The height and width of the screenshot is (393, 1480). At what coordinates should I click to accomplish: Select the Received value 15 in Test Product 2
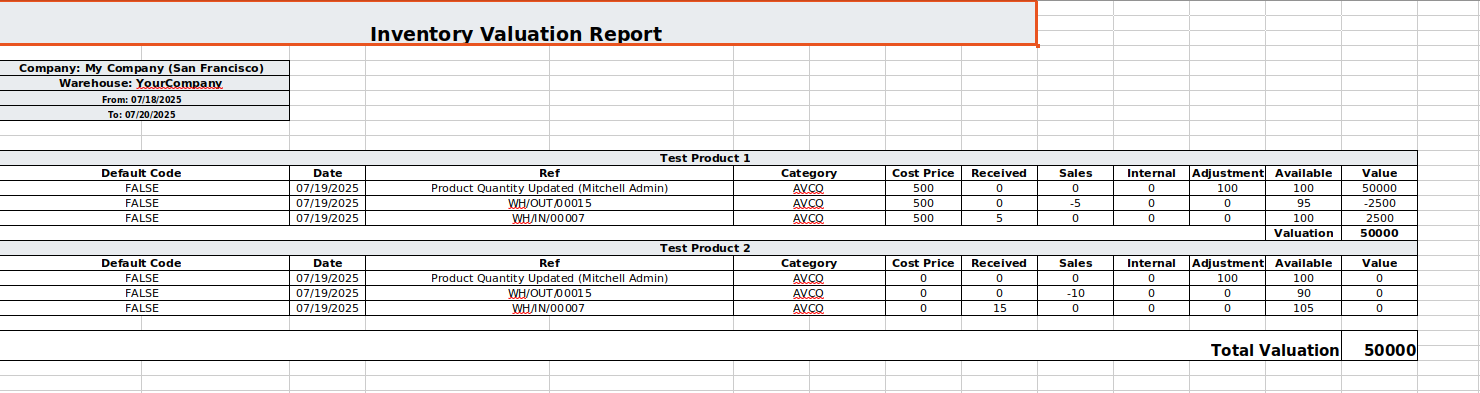point(999,308)
